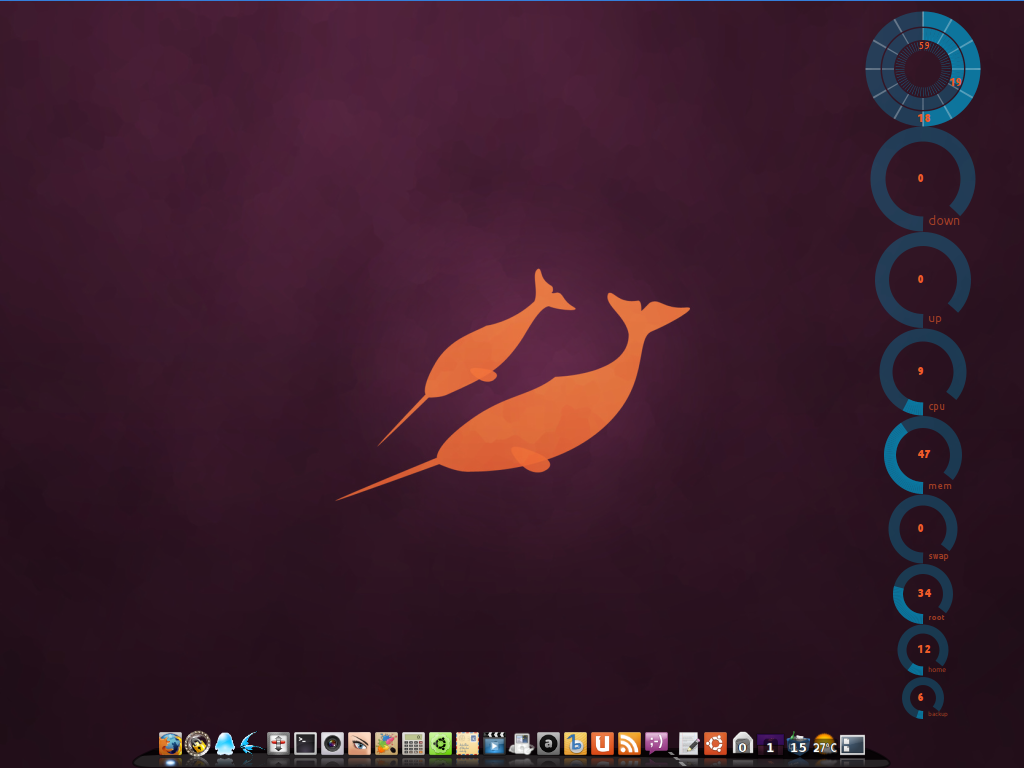Launch Firefox from the dock
This screenshot has width=1024, height=768.
[170, 743]
